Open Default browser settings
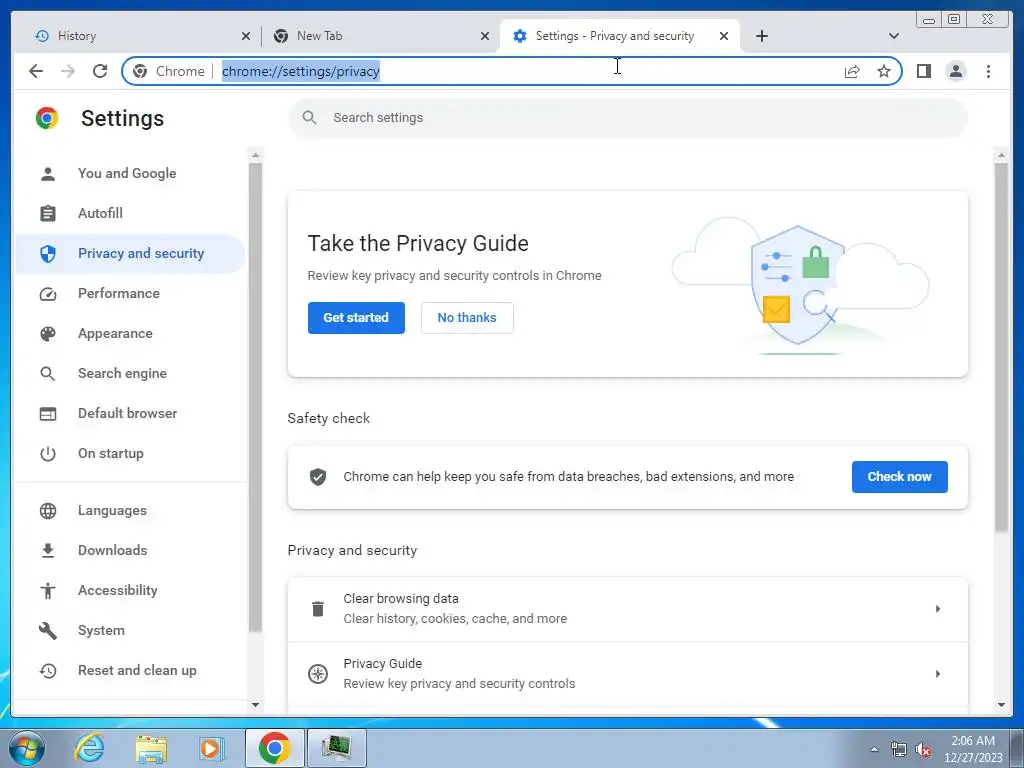 (129, 413)
